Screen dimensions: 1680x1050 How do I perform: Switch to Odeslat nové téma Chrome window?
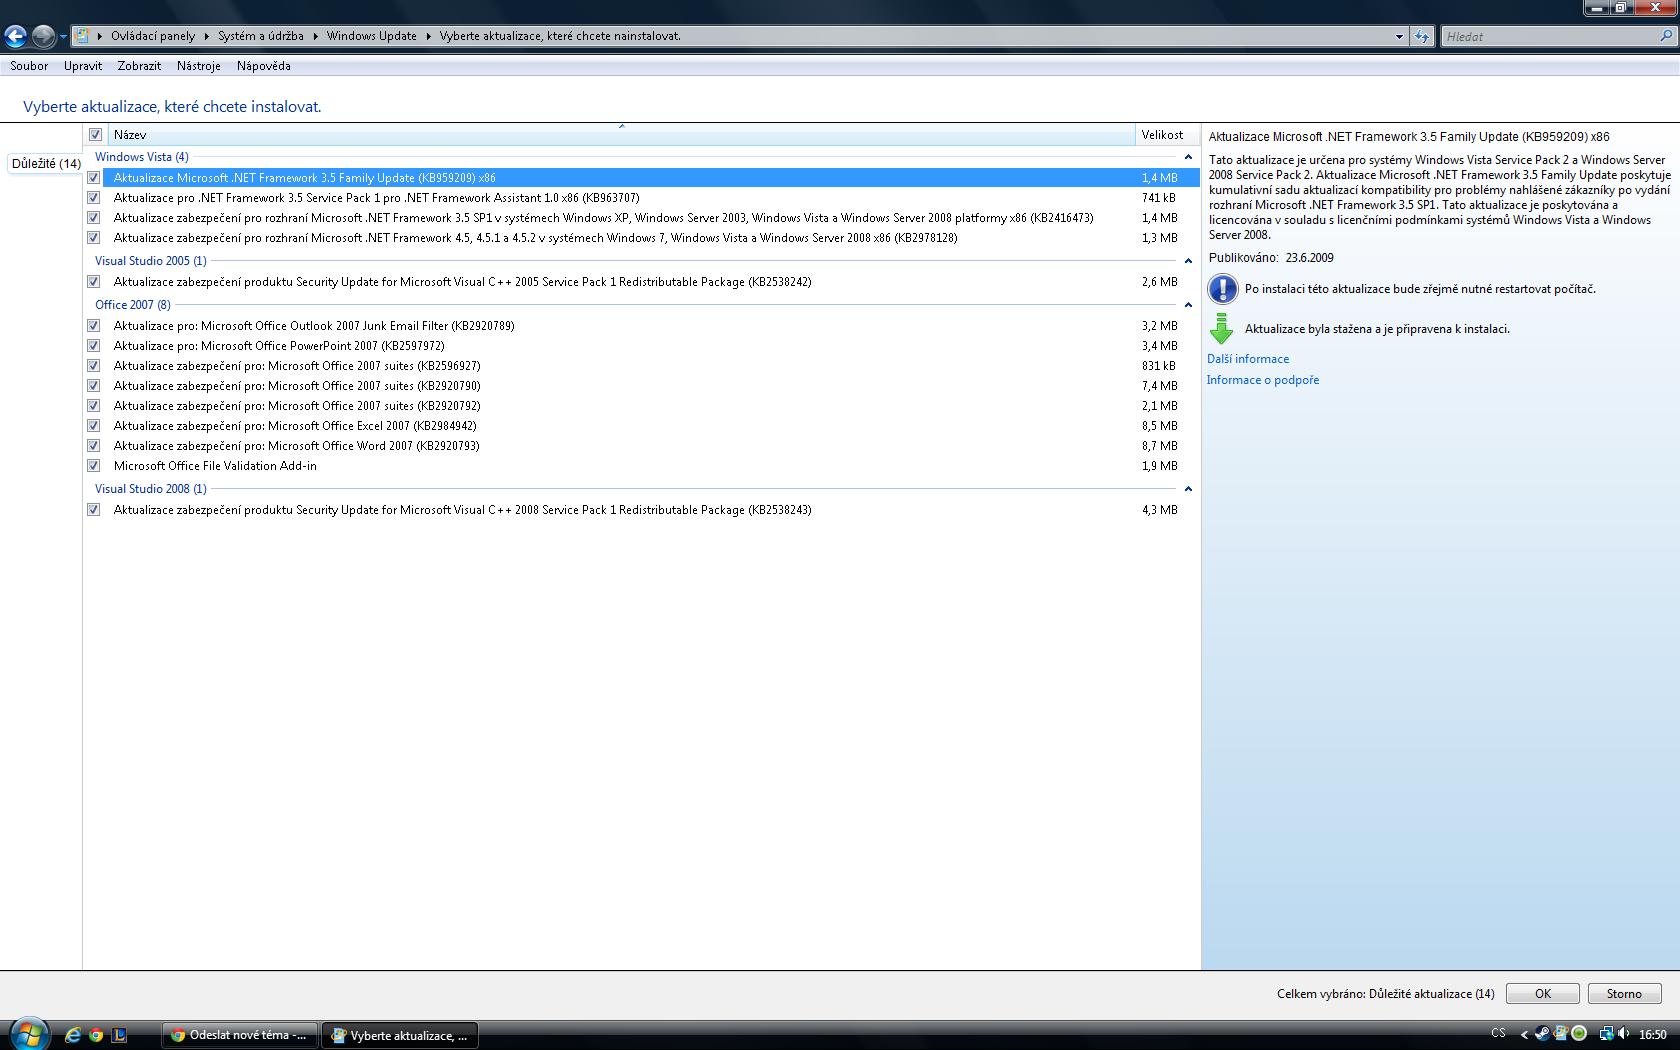tap(240, 1035)
